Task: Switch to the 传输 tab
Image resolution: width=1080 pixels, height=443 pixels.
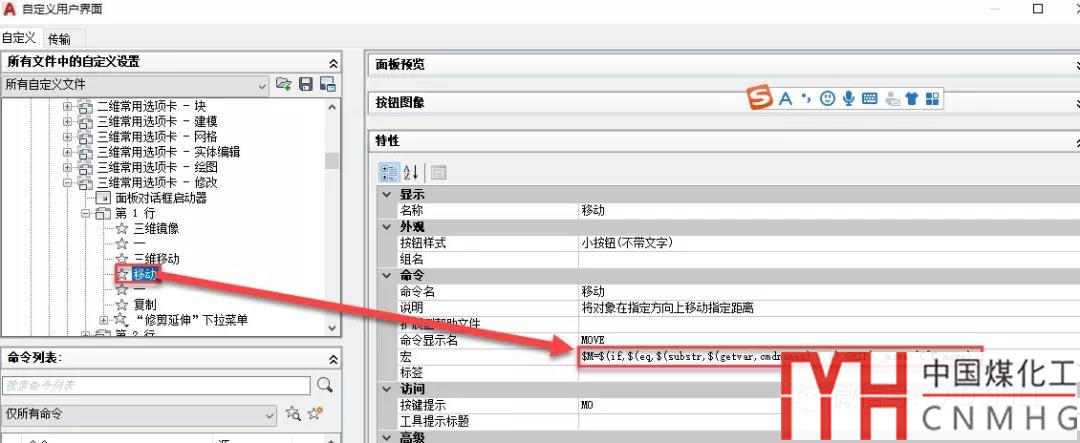Action: click(59, 39)
